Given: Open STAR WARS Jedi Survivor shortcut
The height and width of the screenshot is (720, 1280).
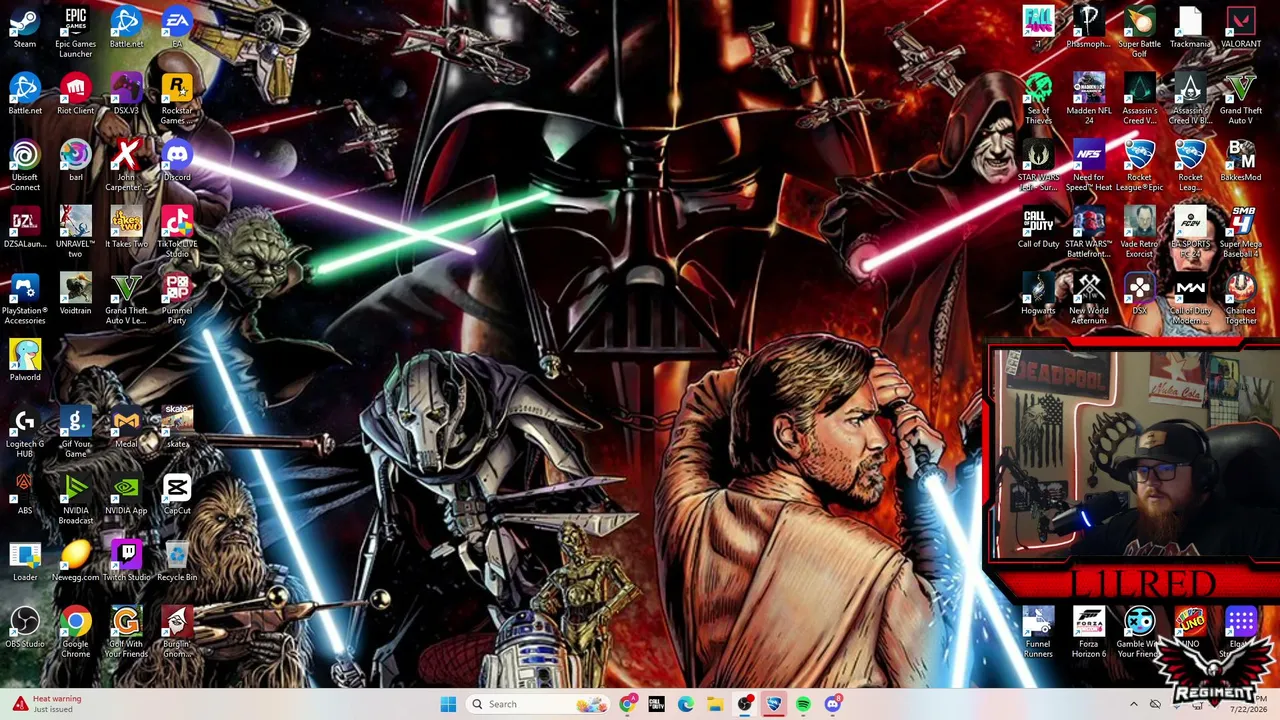Looking at the screenshot, I should point(1038,166).
